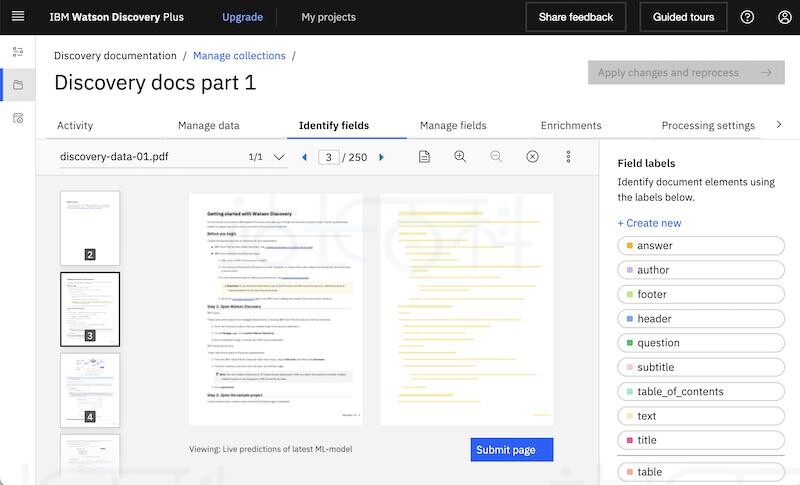800x485 pixels.
Task: Select the footer field label
Action: click(701, 294)
